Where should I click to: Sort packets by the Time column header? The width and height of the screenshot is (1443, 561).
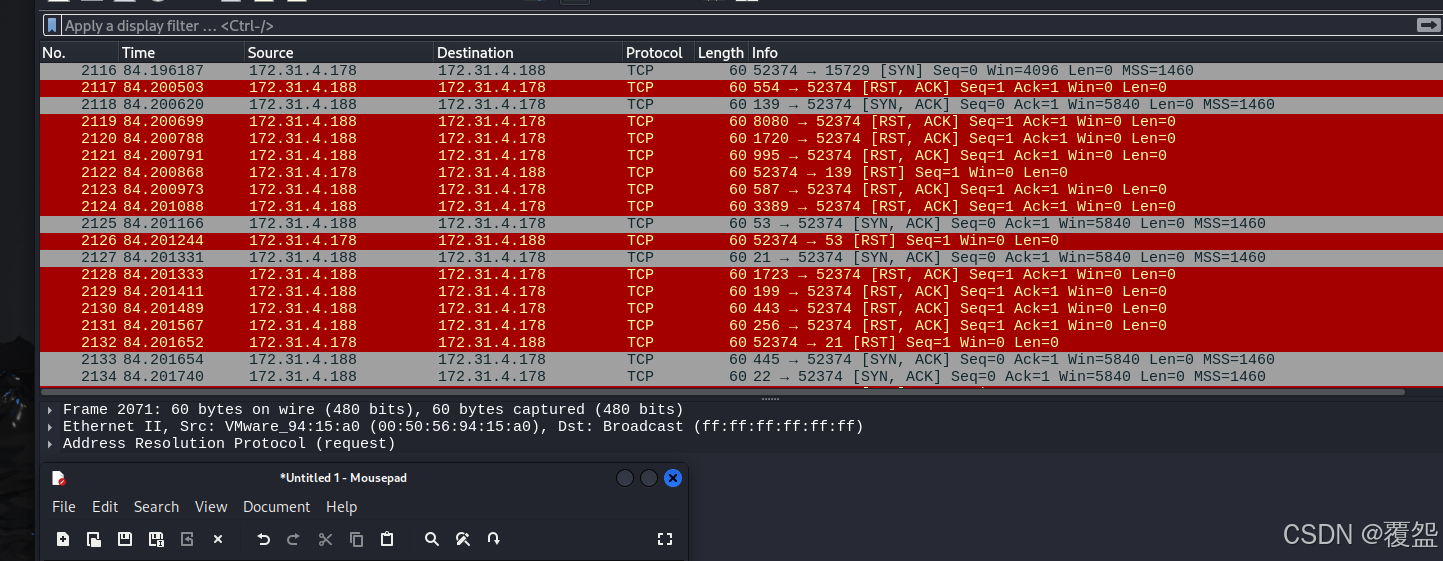click(182, 53)
